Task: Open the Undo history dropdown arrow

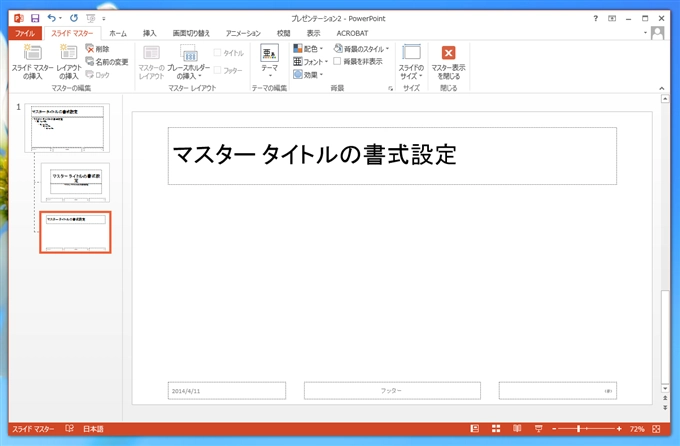Action: [60, 18]
